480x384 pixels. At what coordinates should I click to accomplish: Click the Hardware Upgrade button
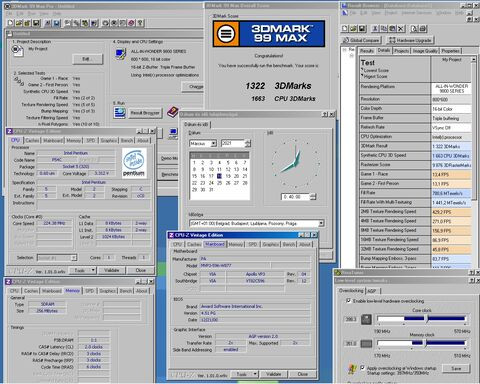point(410,40)
